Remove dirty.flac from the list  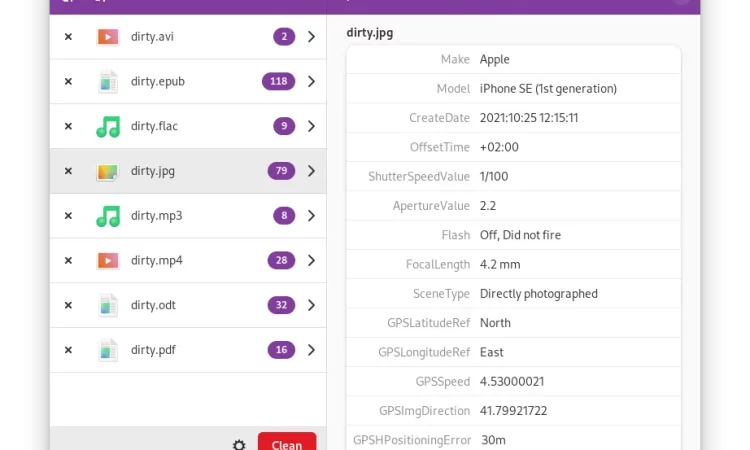pos(68,126)
